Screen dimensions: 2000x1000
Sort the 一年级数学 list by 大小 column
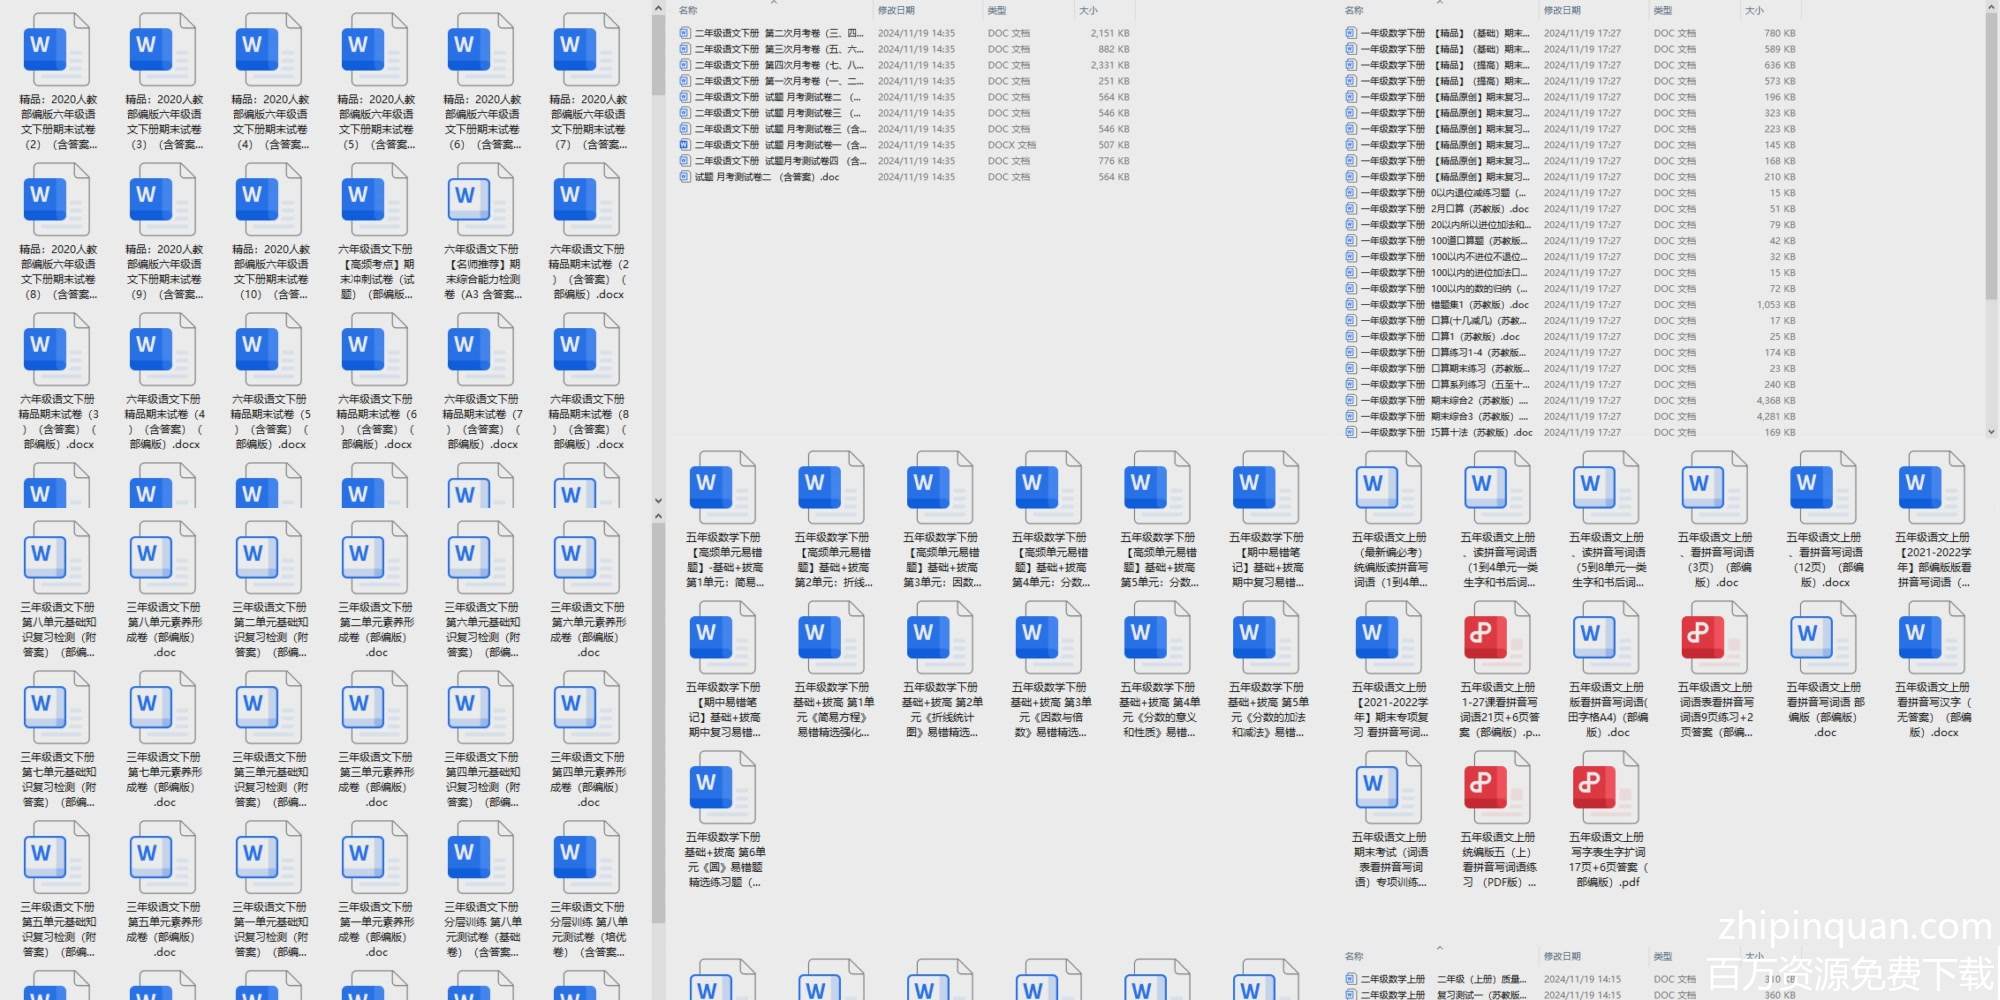click(1754, 10)
